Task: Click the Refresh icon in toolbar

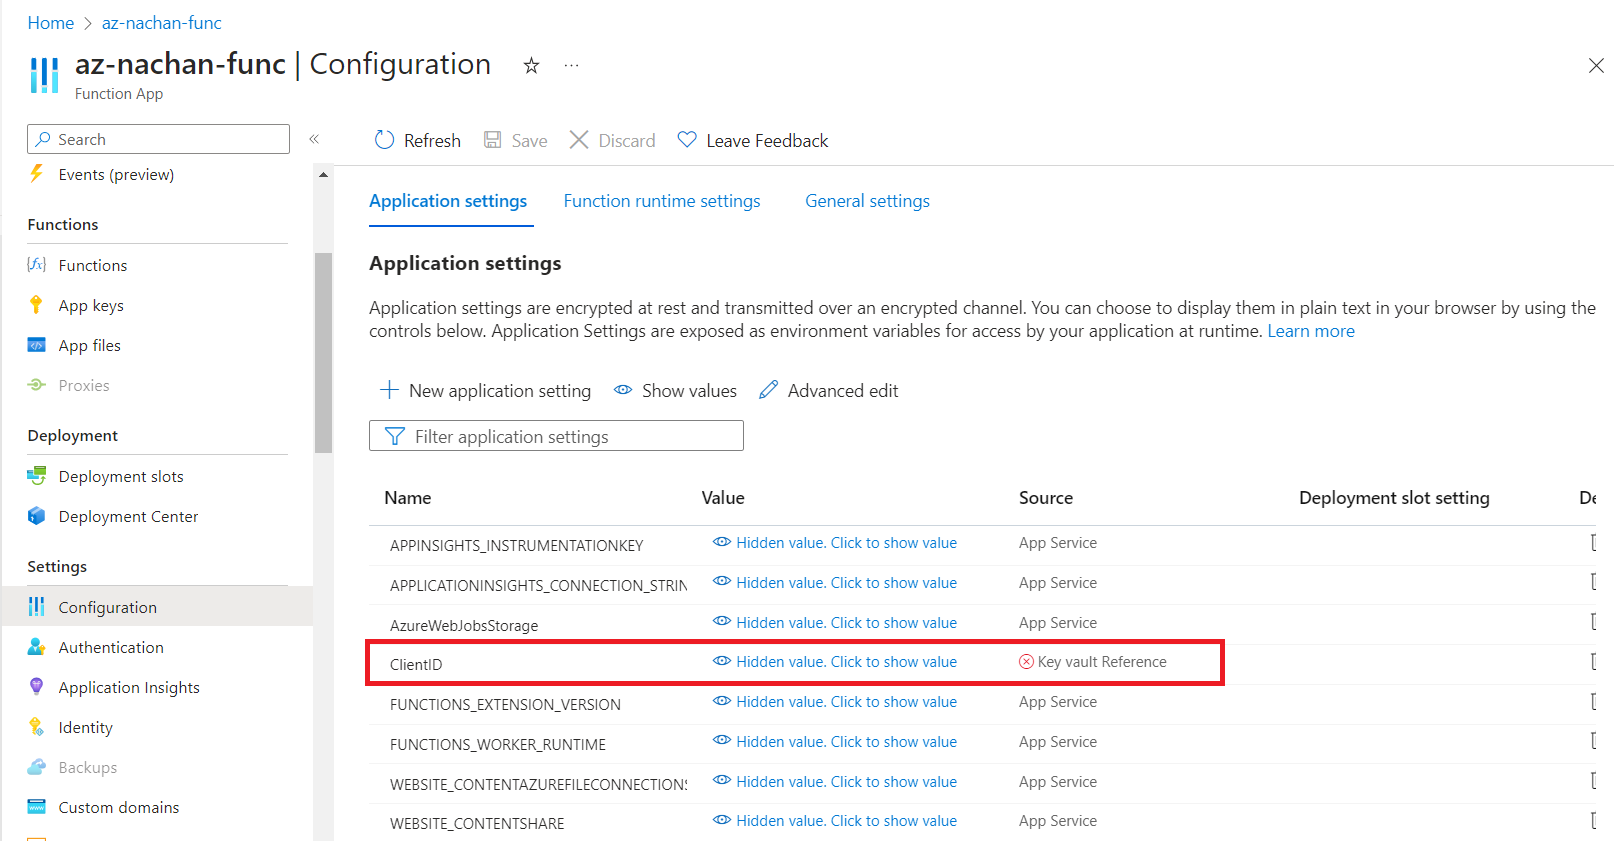Action: tap(385, 140)
